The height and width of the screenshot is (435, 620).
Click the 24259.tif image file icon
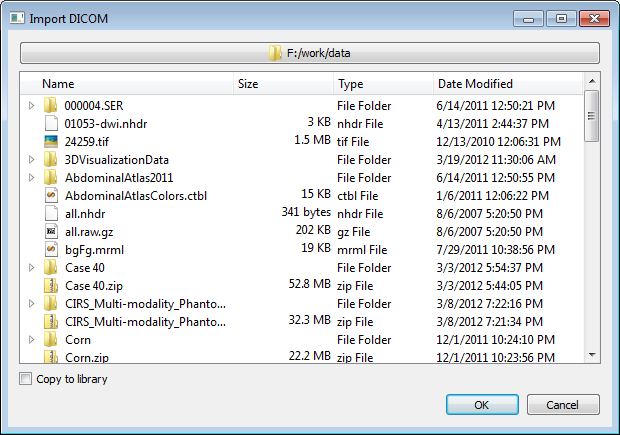(51, 142)
